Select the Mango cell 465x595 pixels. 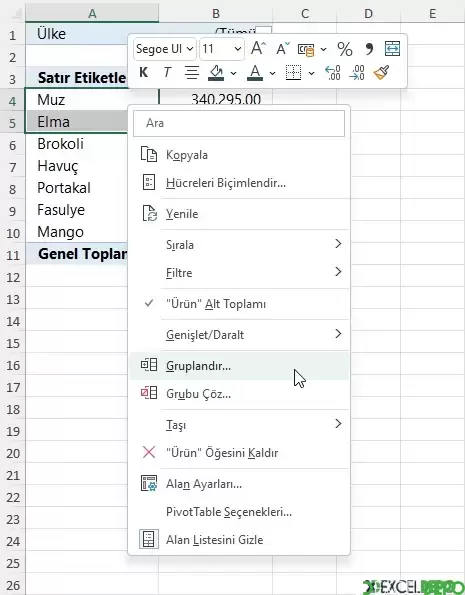click(77, 232)
